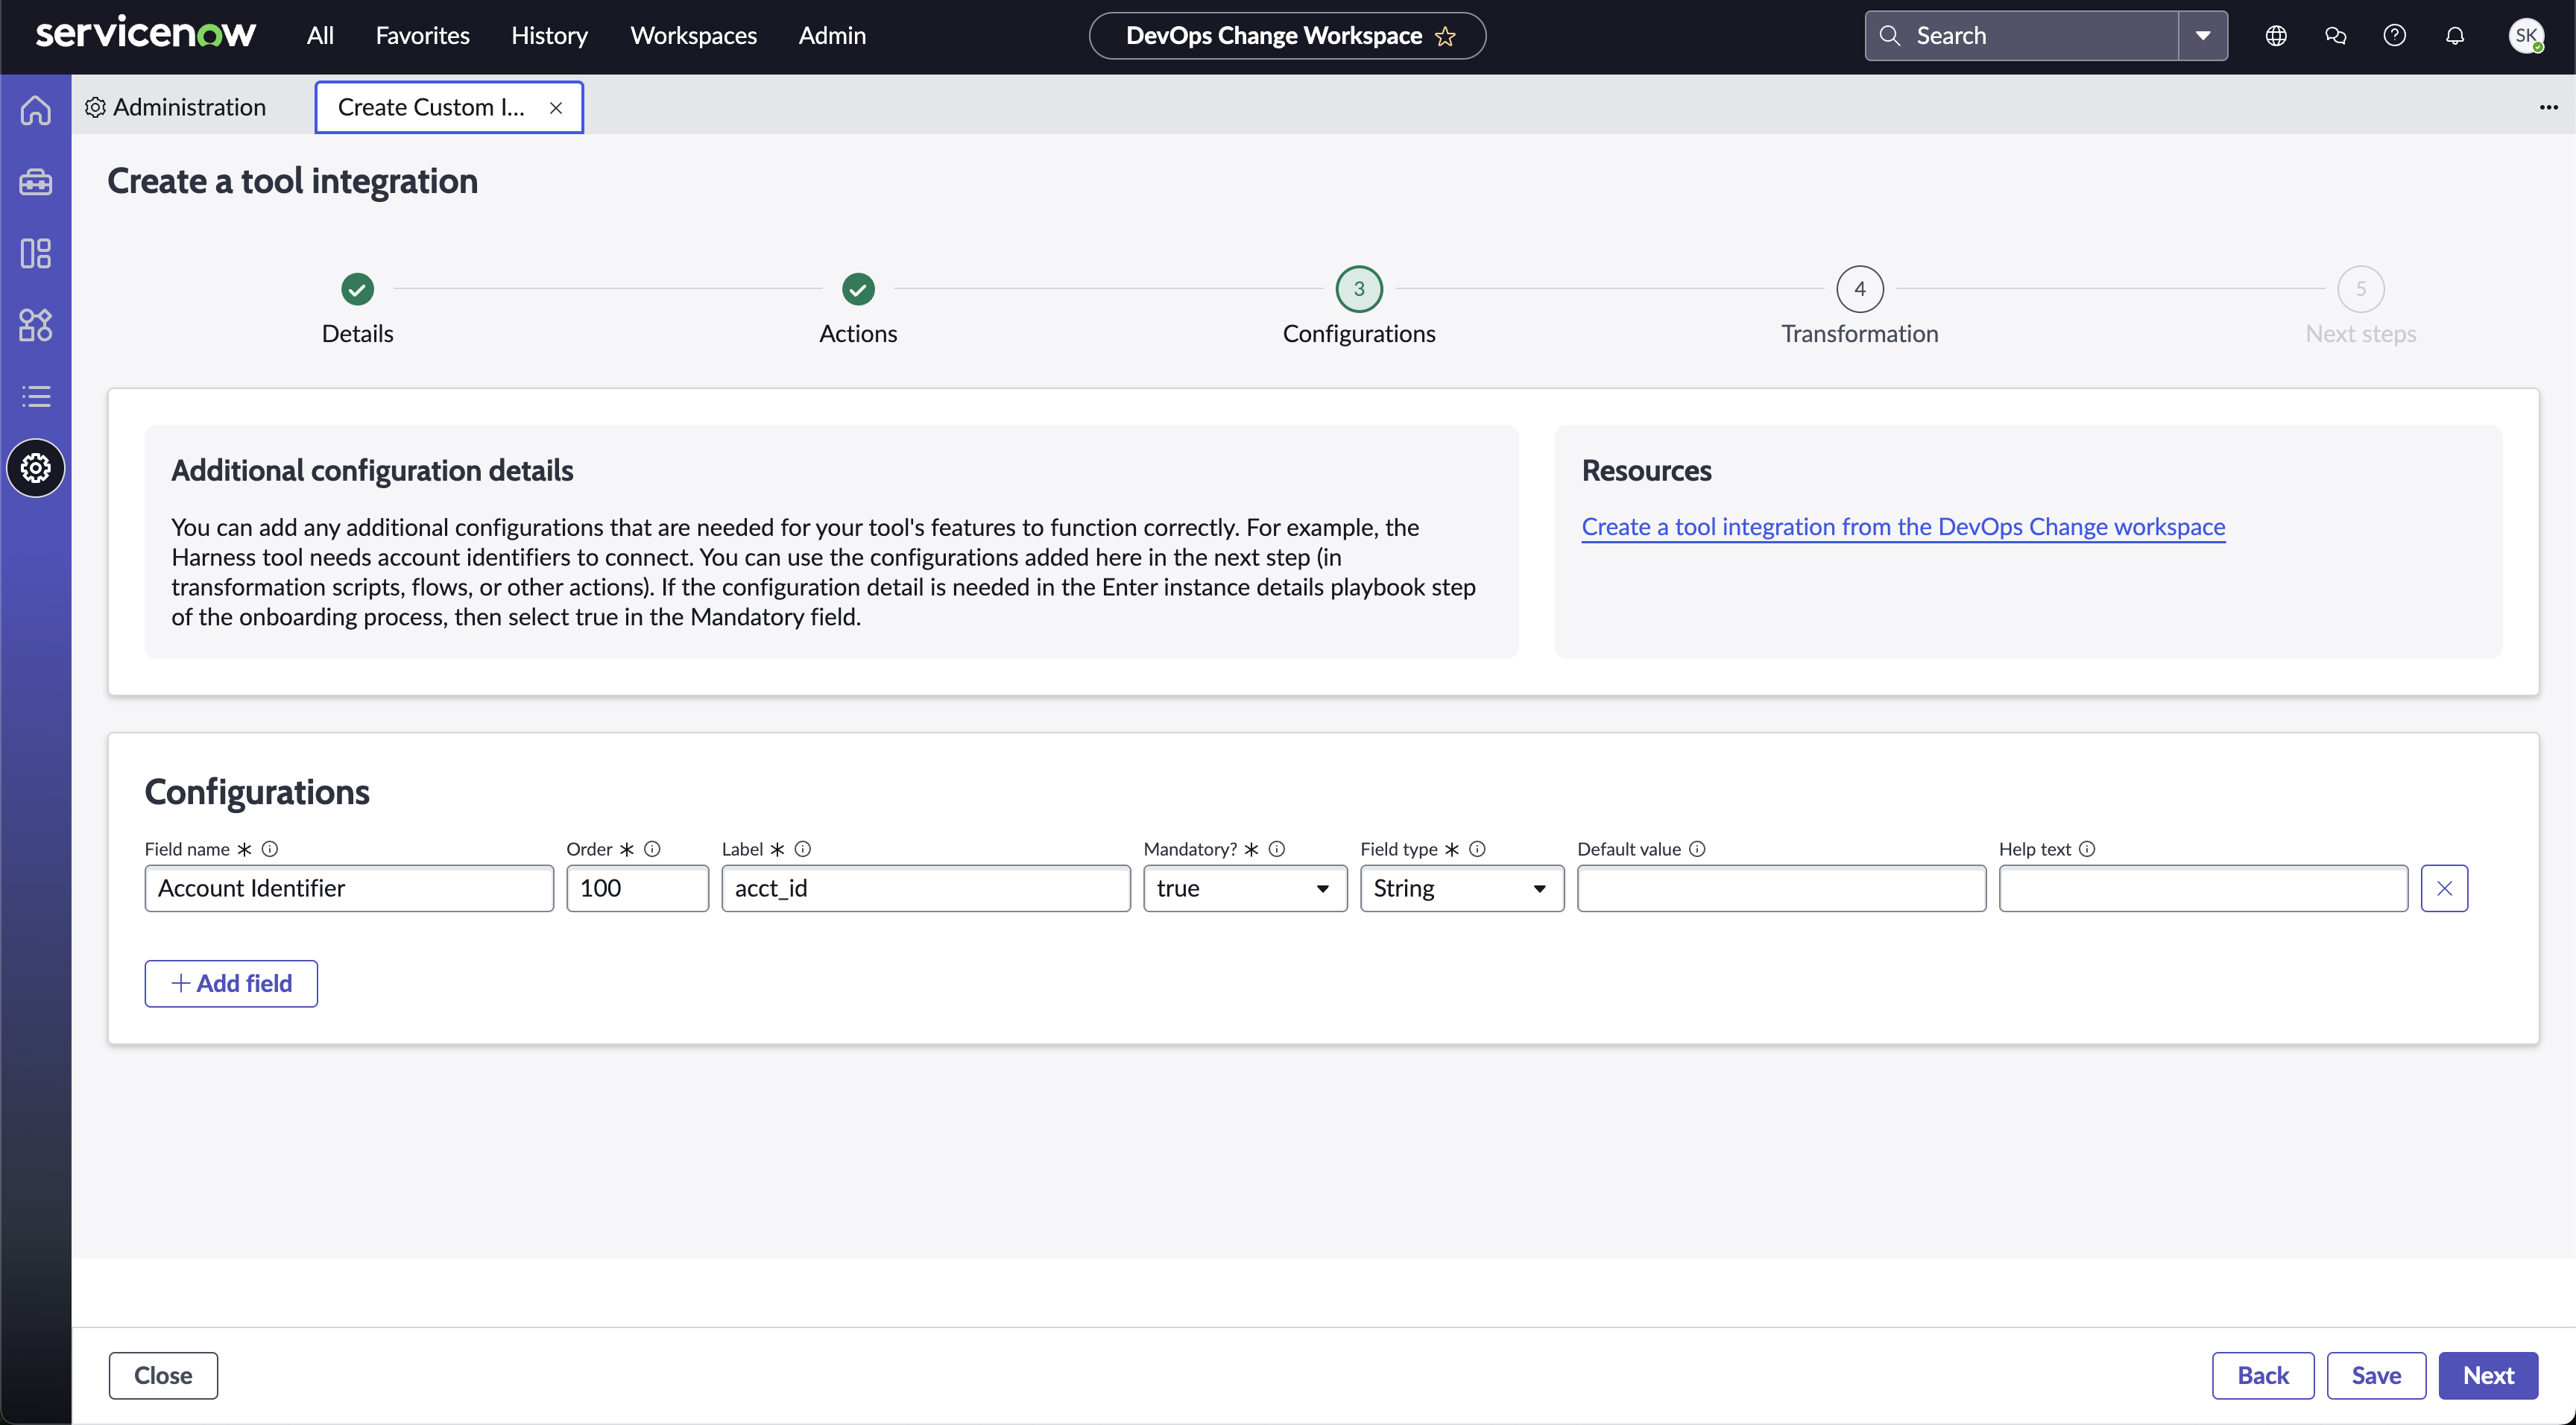2576x1425 pixels.
Task: Open the Create a tool integration documentation link
Action: (x=1903, y=527)
